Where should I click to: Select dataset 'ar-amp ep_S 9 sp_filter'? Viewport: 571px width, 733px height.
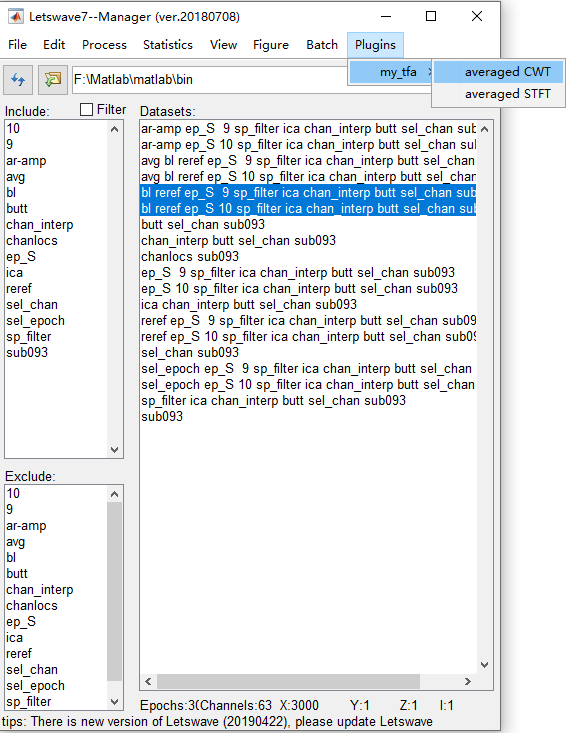click(x=308, y=129)
